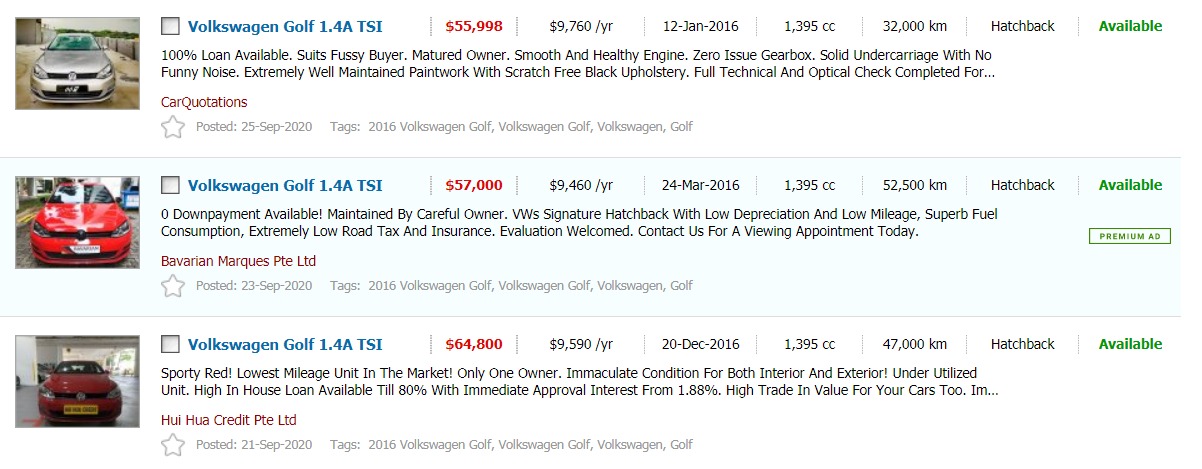The image size is (1202, 469).
Task: Click the $64,800 price of the third listing
Action: pyautogui.click(x=474, y=345)
